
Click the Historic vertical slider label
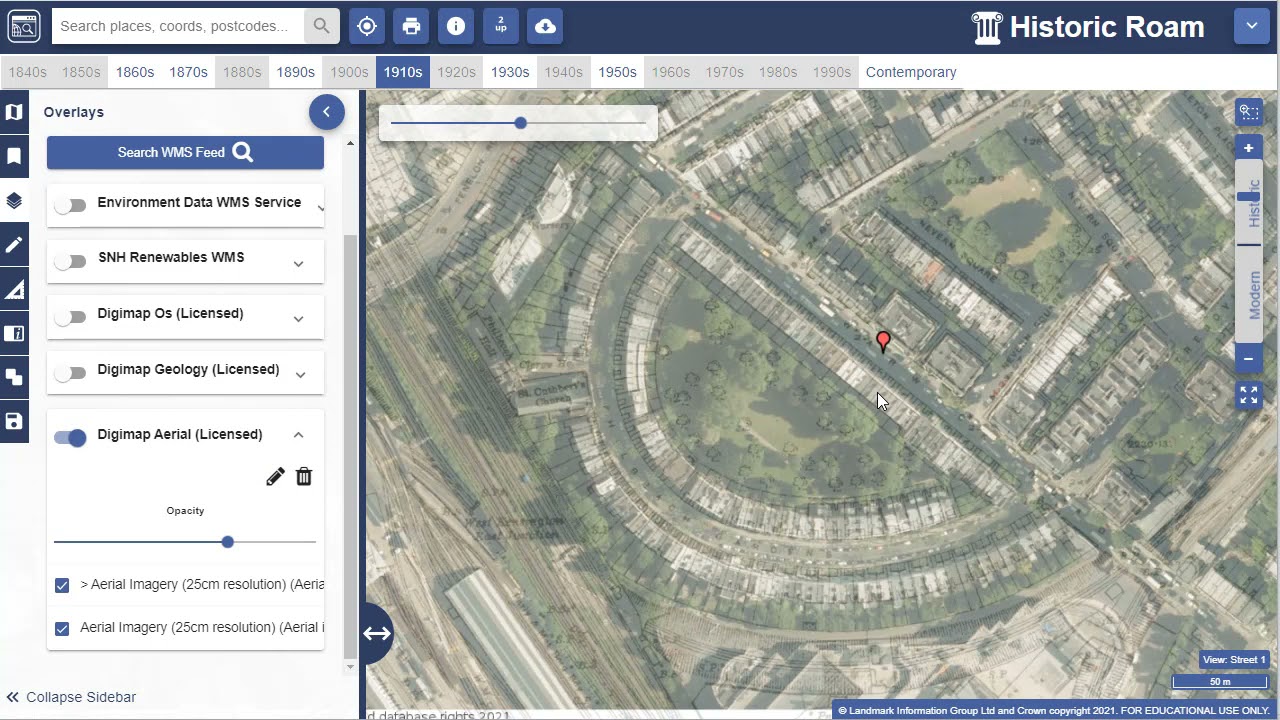[1254, 203]
